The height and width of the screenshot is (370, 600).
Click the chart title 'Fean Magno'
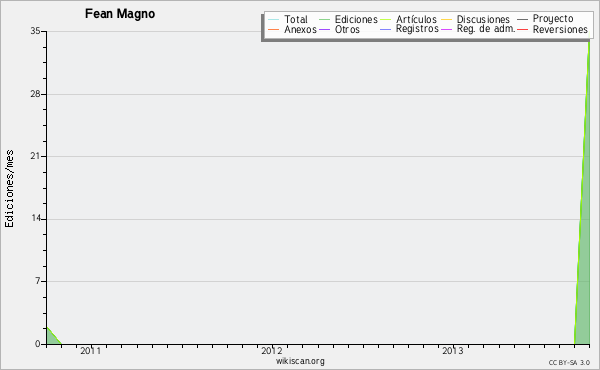click(x=120, y=14)
